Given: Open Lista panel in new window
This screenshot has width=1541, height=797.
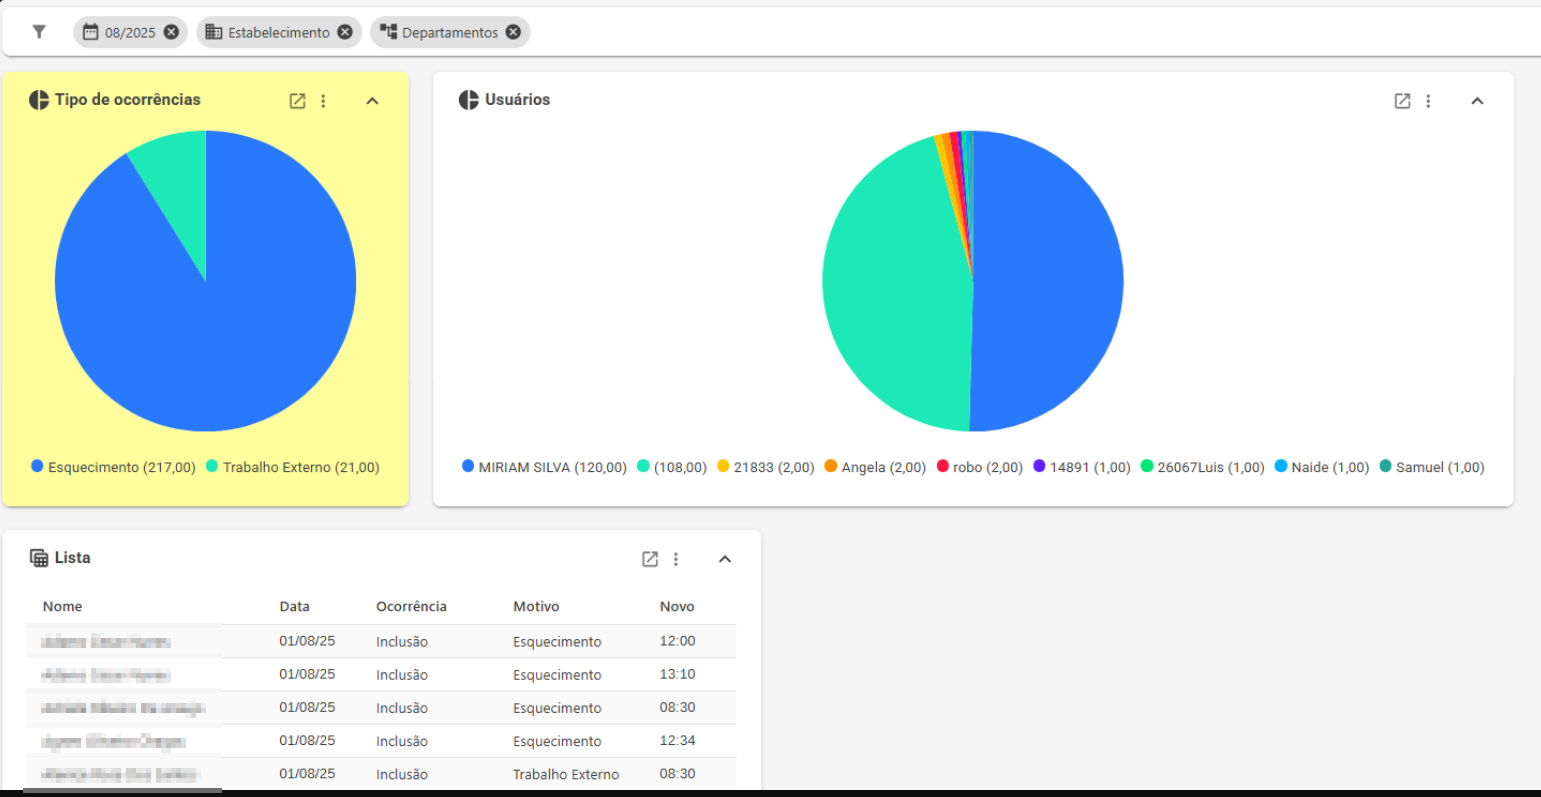Looking at the screenshot, I should [650, 559].
